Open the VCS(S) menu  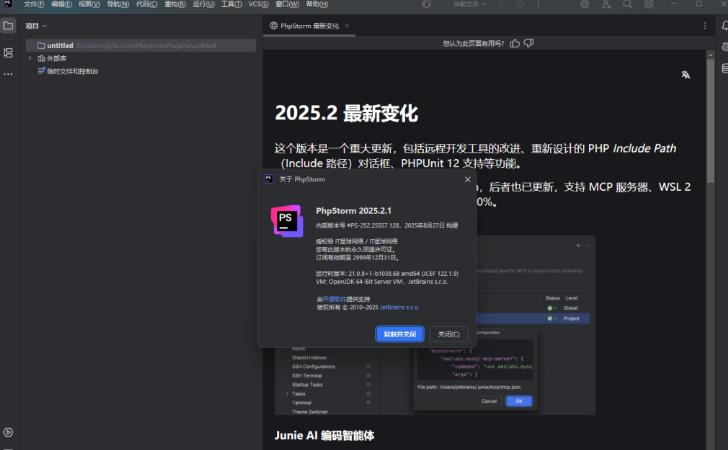258,4
